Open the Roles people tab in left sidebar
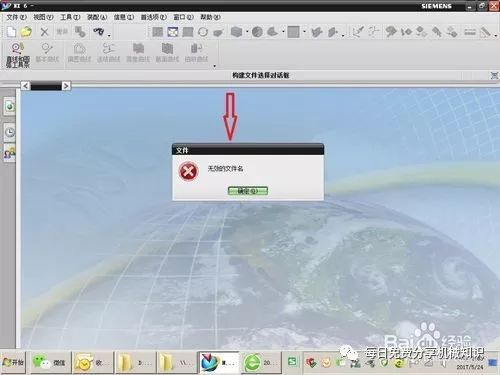The image size is (500, 375). pyautogui.click(x=10, y=153)
